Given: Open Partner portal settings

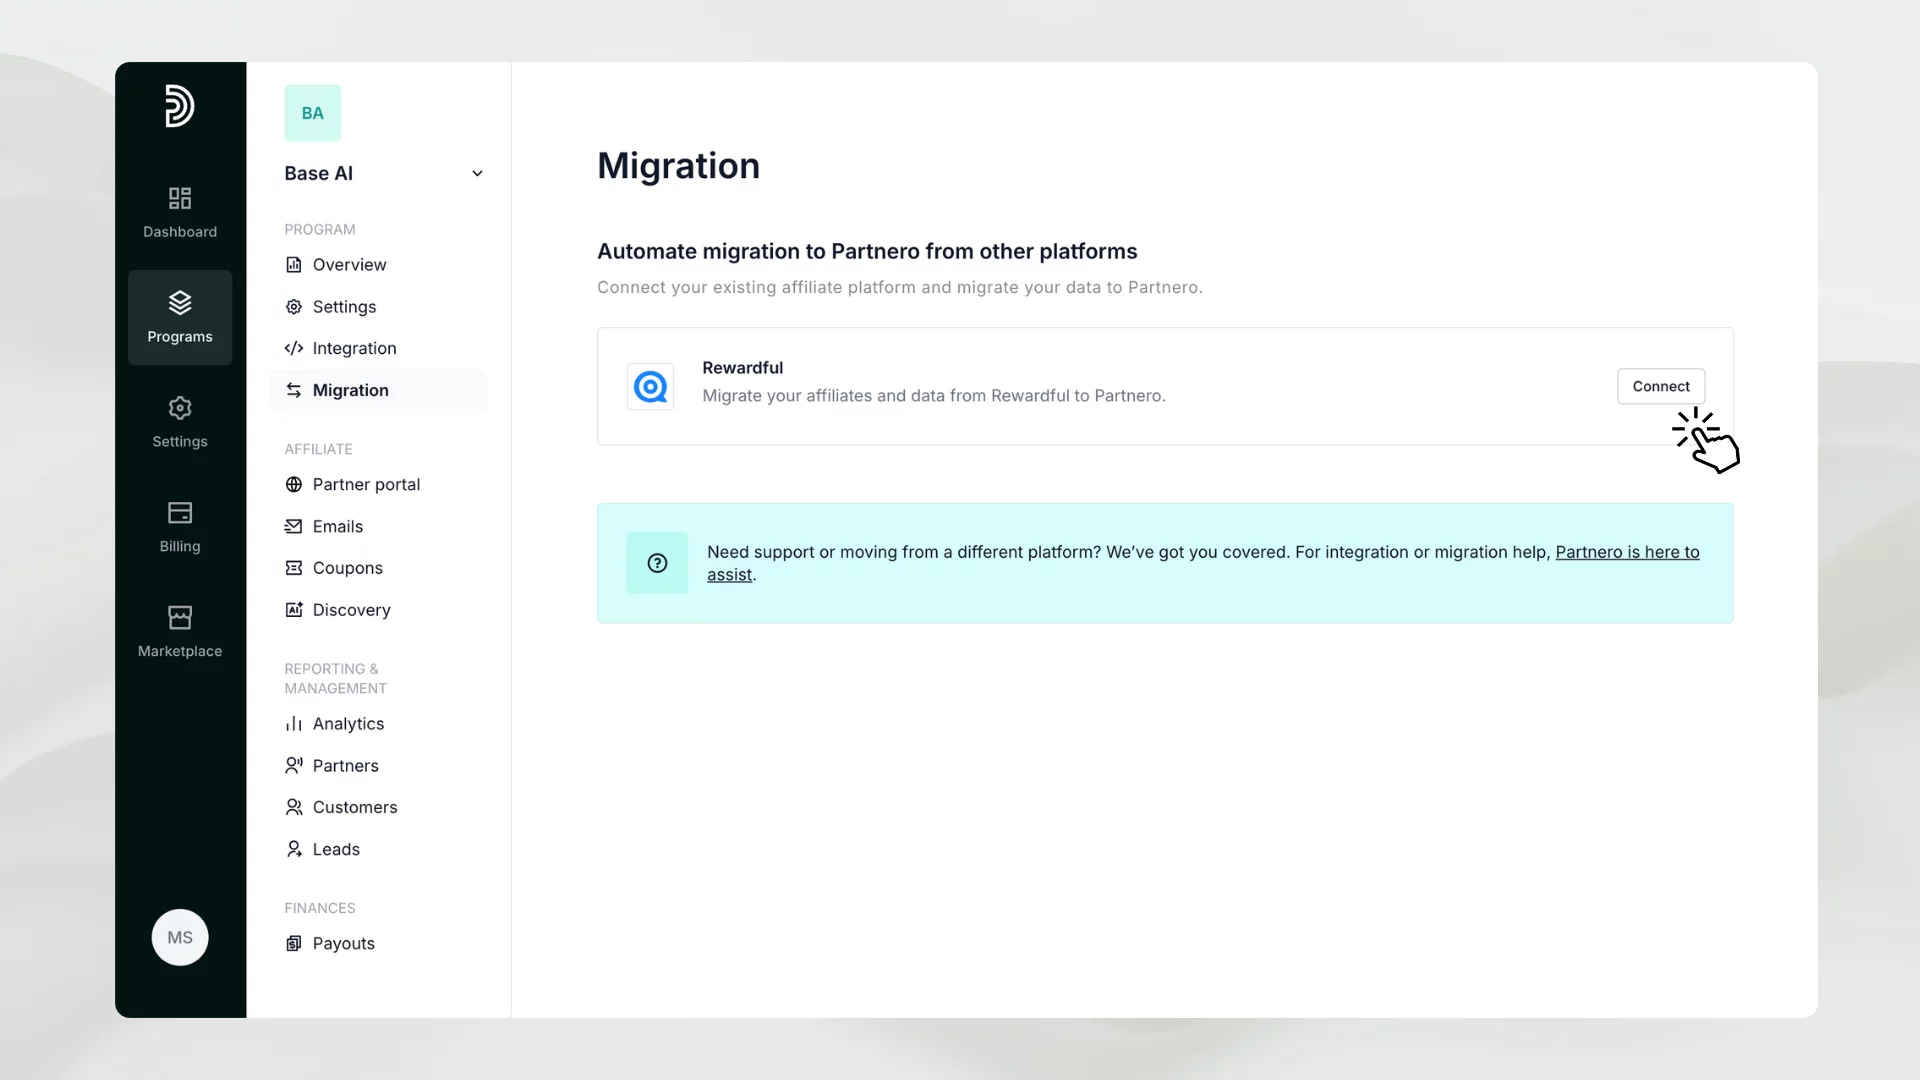Looking at the screenshot, I should pos(366,485).
